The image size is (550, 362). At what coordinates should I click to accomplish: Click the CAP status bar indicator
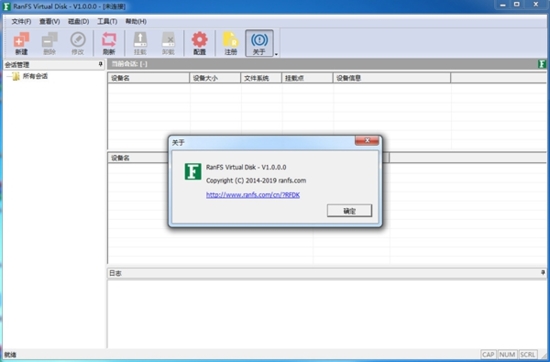(x=488, y=355)
